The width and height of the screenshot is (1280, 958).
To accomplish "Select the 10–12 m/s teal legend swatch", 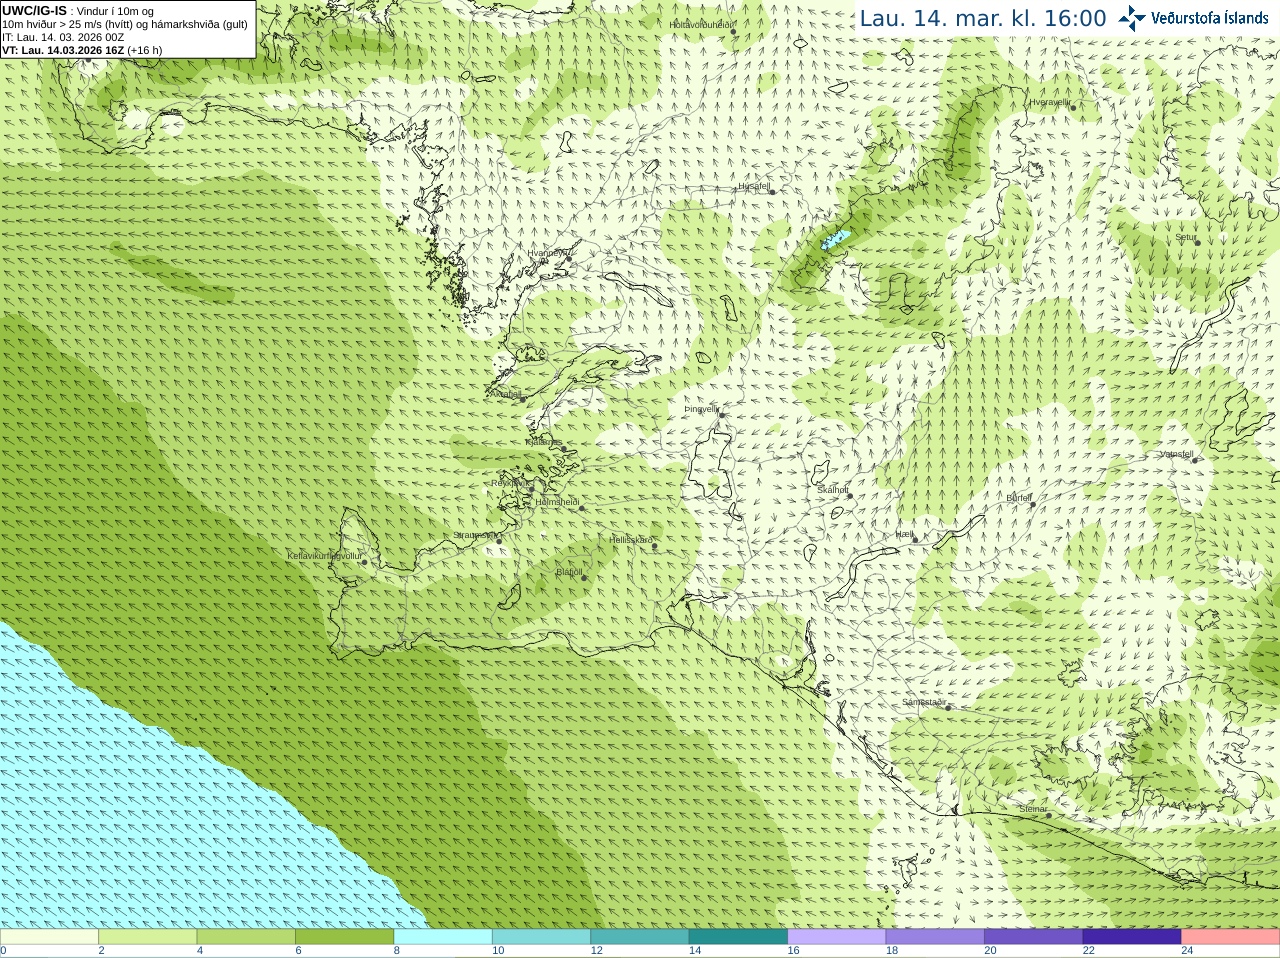I will click(x=541, y=937).
